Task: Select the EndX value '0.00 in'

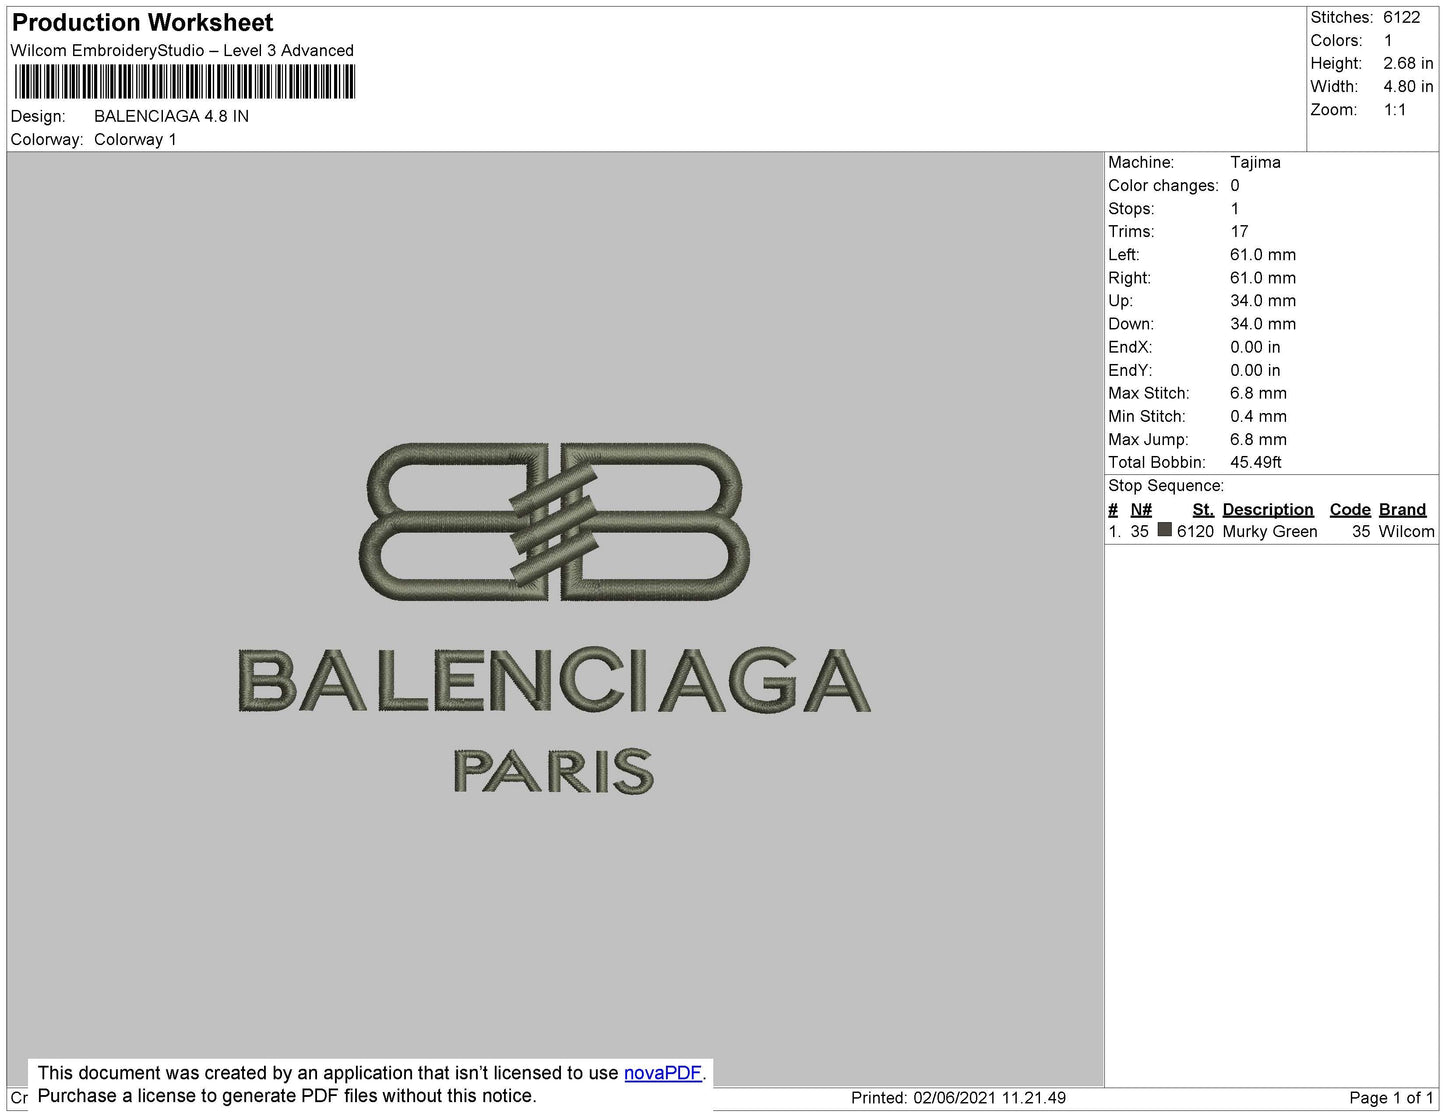Action: [x=1255, y=347]
